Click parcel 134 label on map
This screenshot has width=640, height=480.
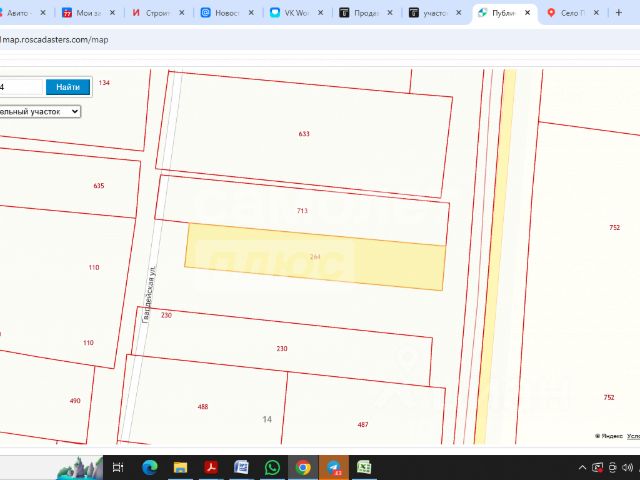[x=104, y=83]
